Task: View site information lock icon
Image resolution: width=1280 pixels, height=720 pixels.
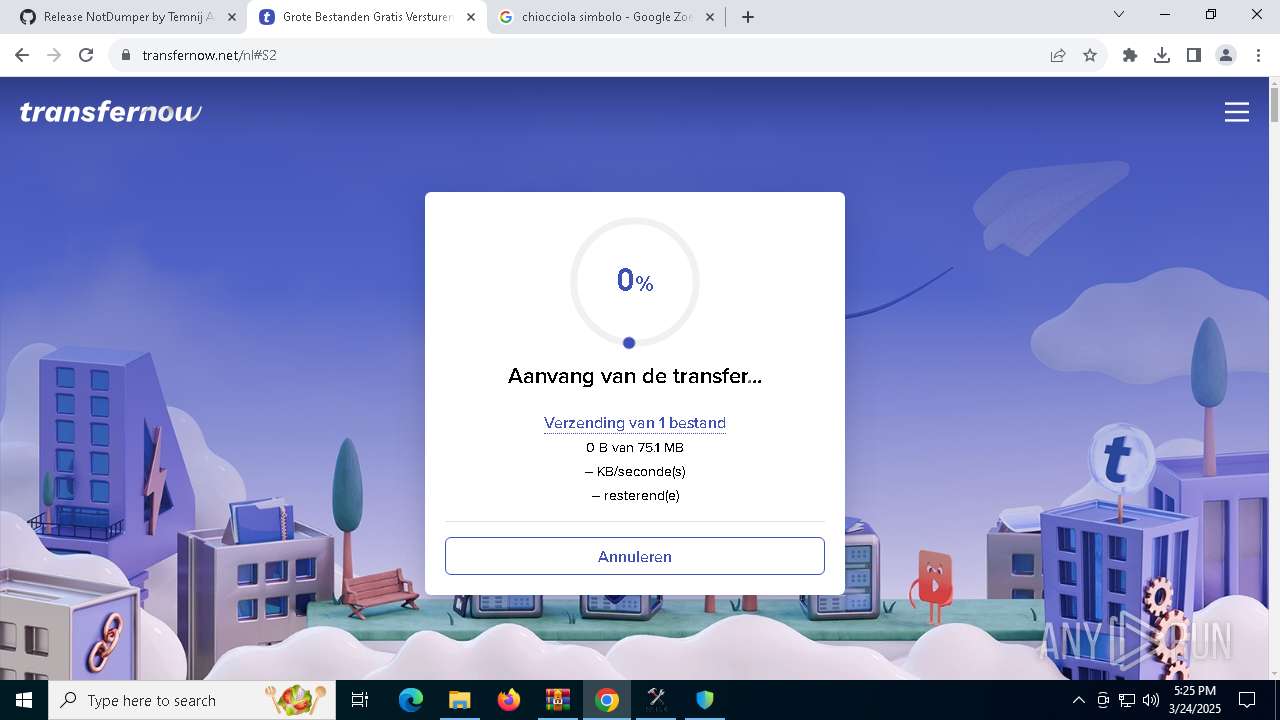Action: (x=126, y=55)
